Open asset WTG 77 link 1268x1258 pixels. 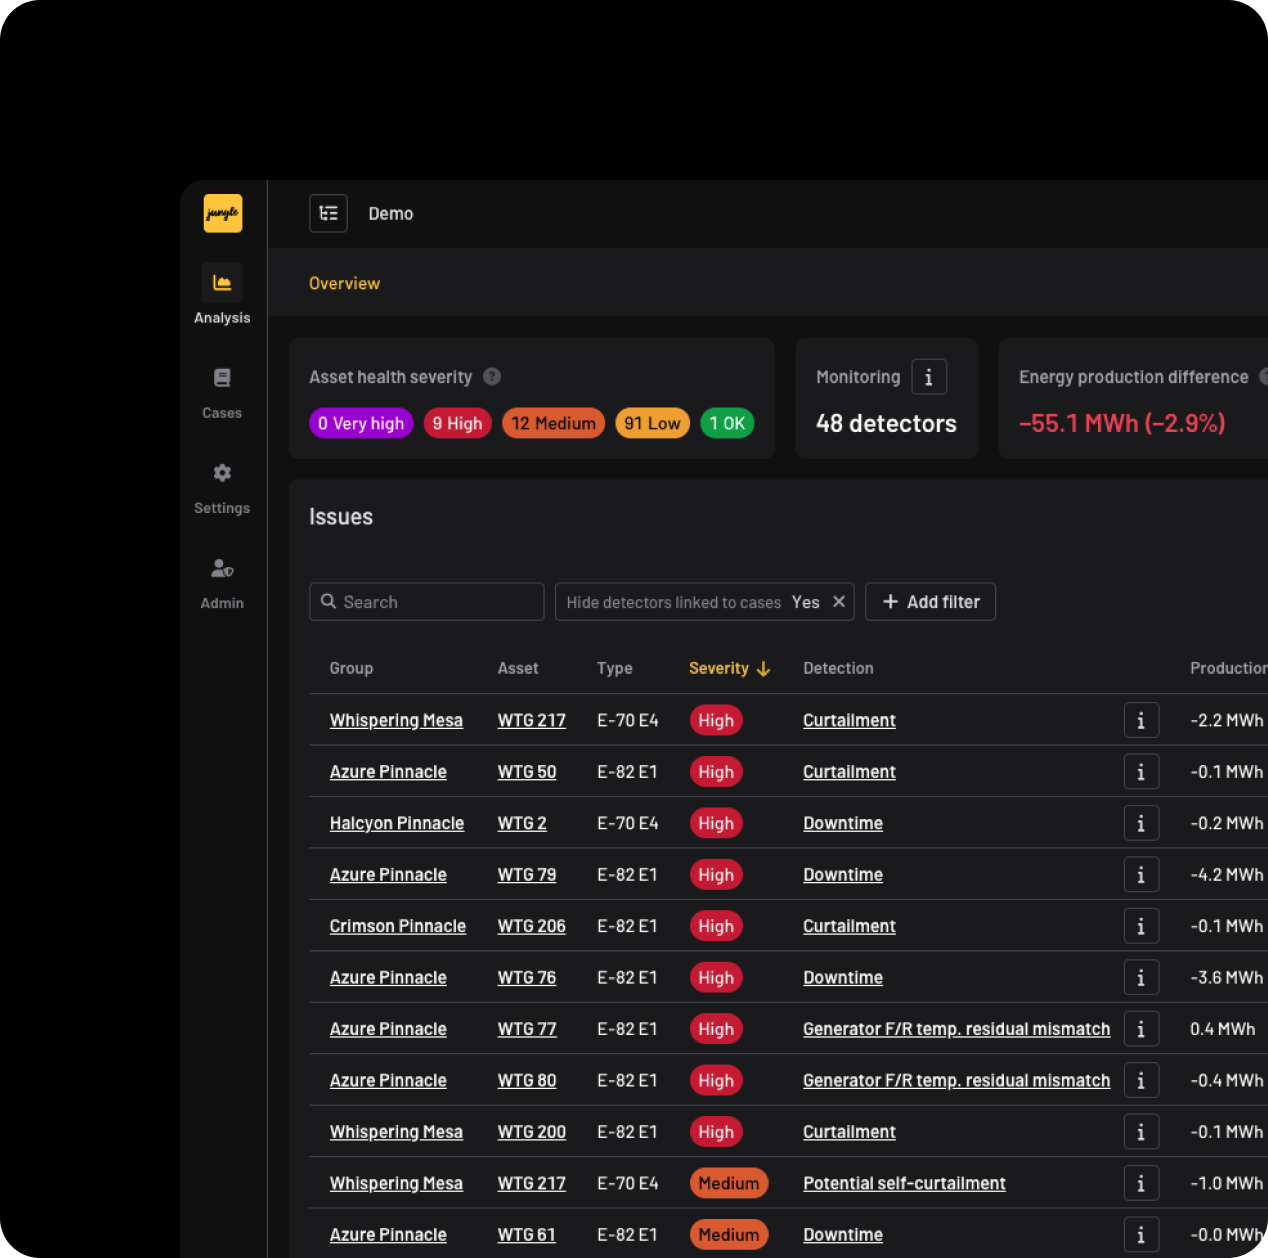527,1029
